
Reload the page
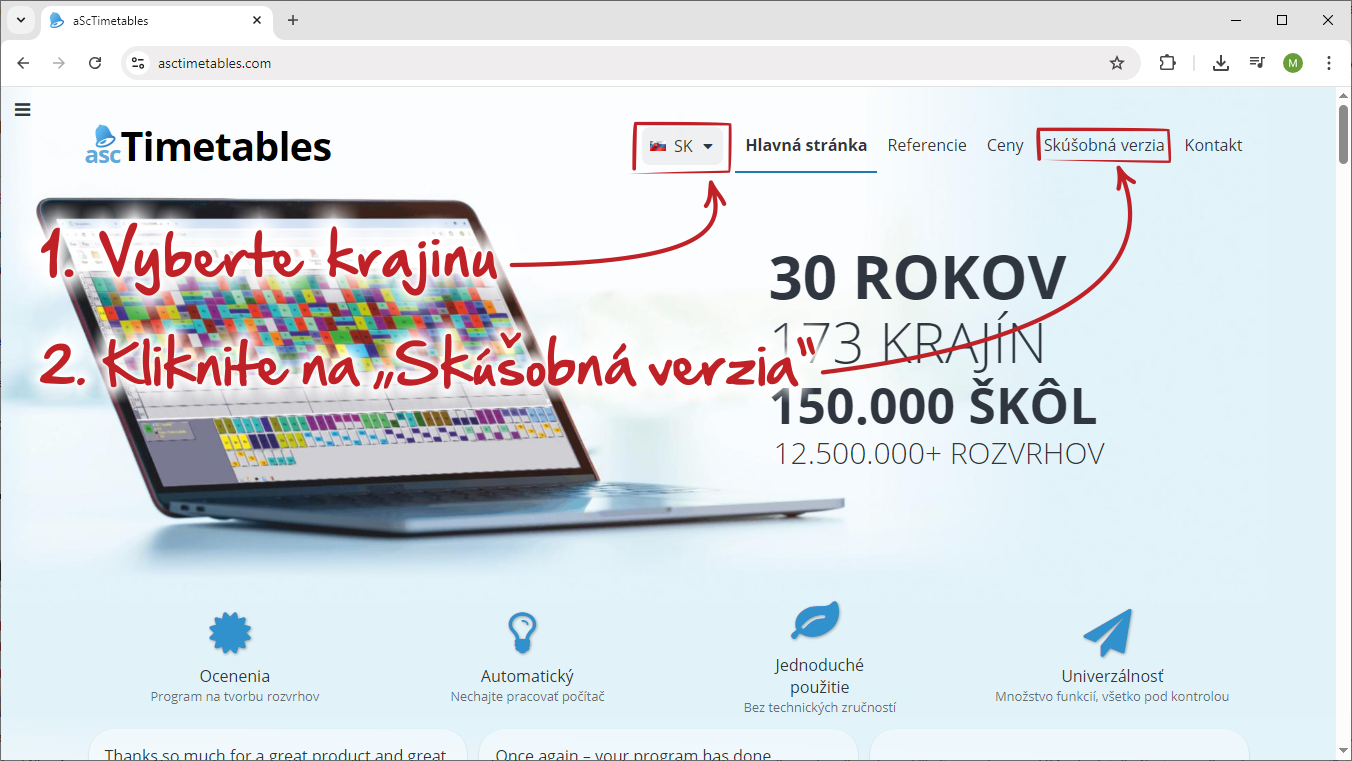(95, 63)
